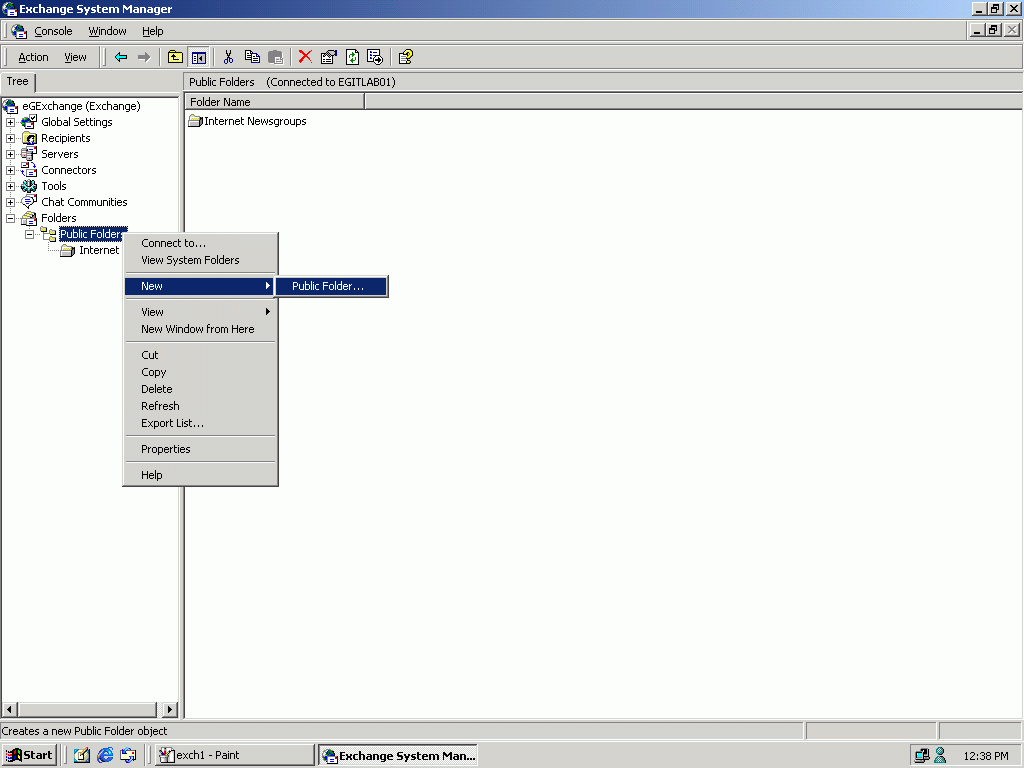This screenshot has height=768, width=1024.
Task: Open the Window menu
Action: click(x=107, y=31)
